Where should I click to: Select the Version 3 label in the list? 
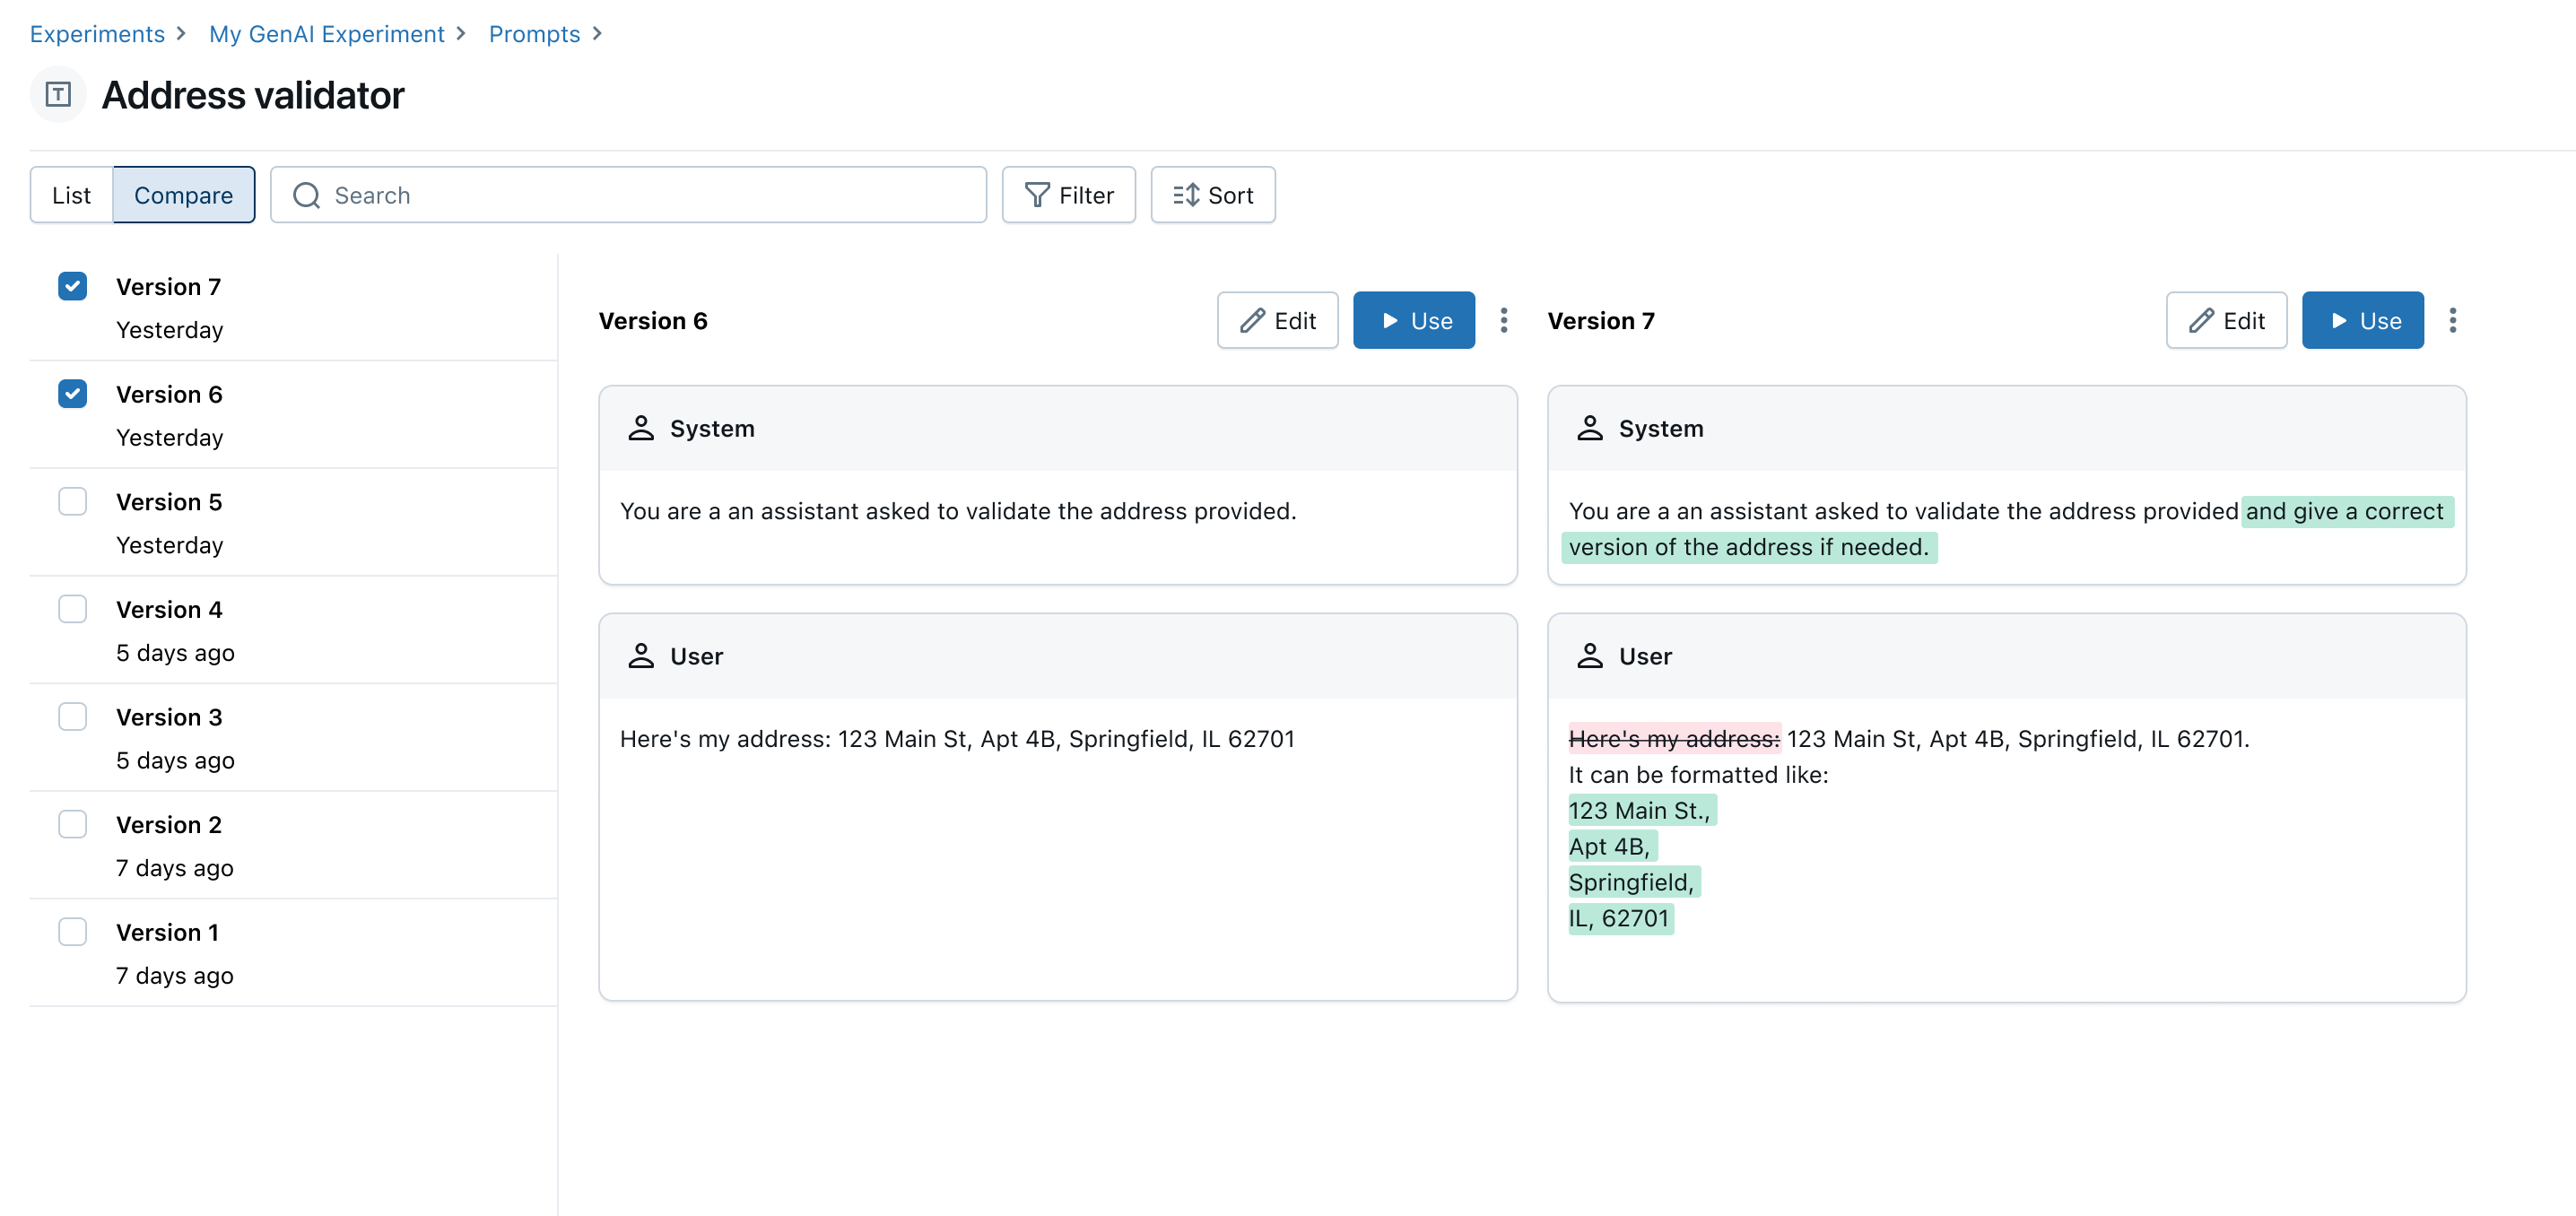point(169,718)
